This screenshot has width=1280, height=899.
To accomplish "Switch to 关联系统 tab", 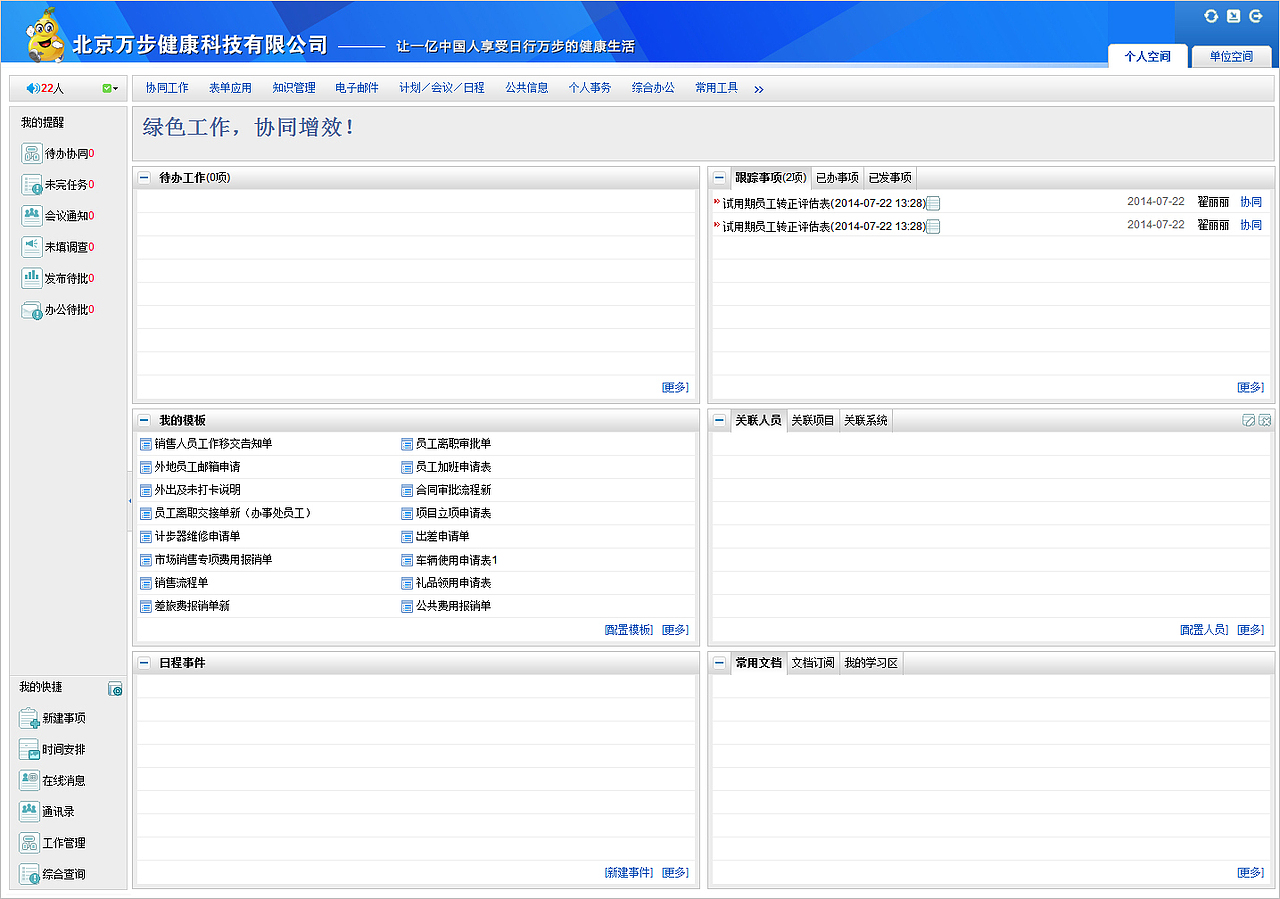I will point(866,421).
